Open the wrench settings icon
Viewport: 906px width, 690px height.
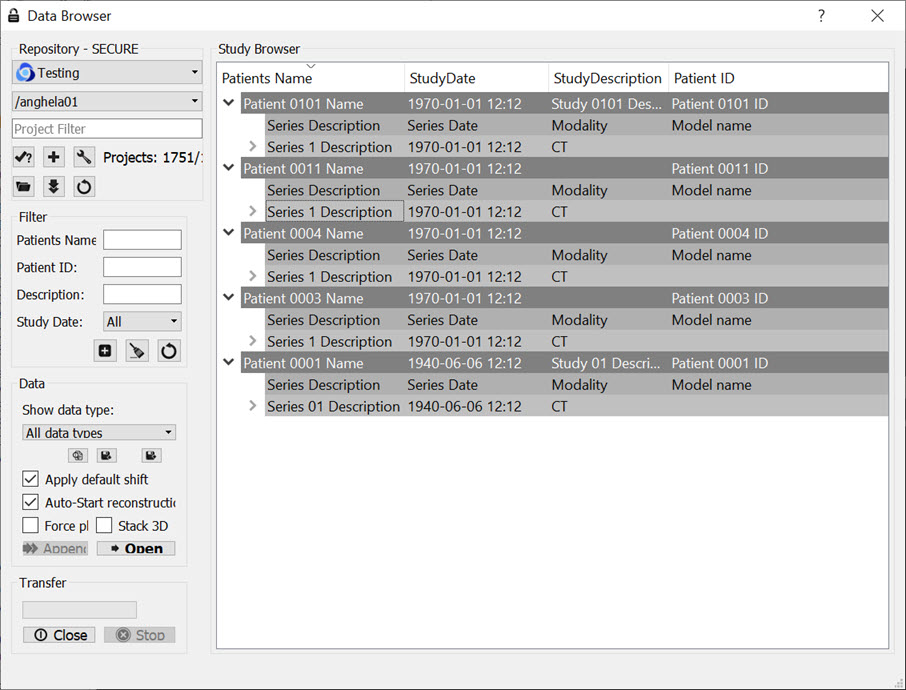point(84,157)
